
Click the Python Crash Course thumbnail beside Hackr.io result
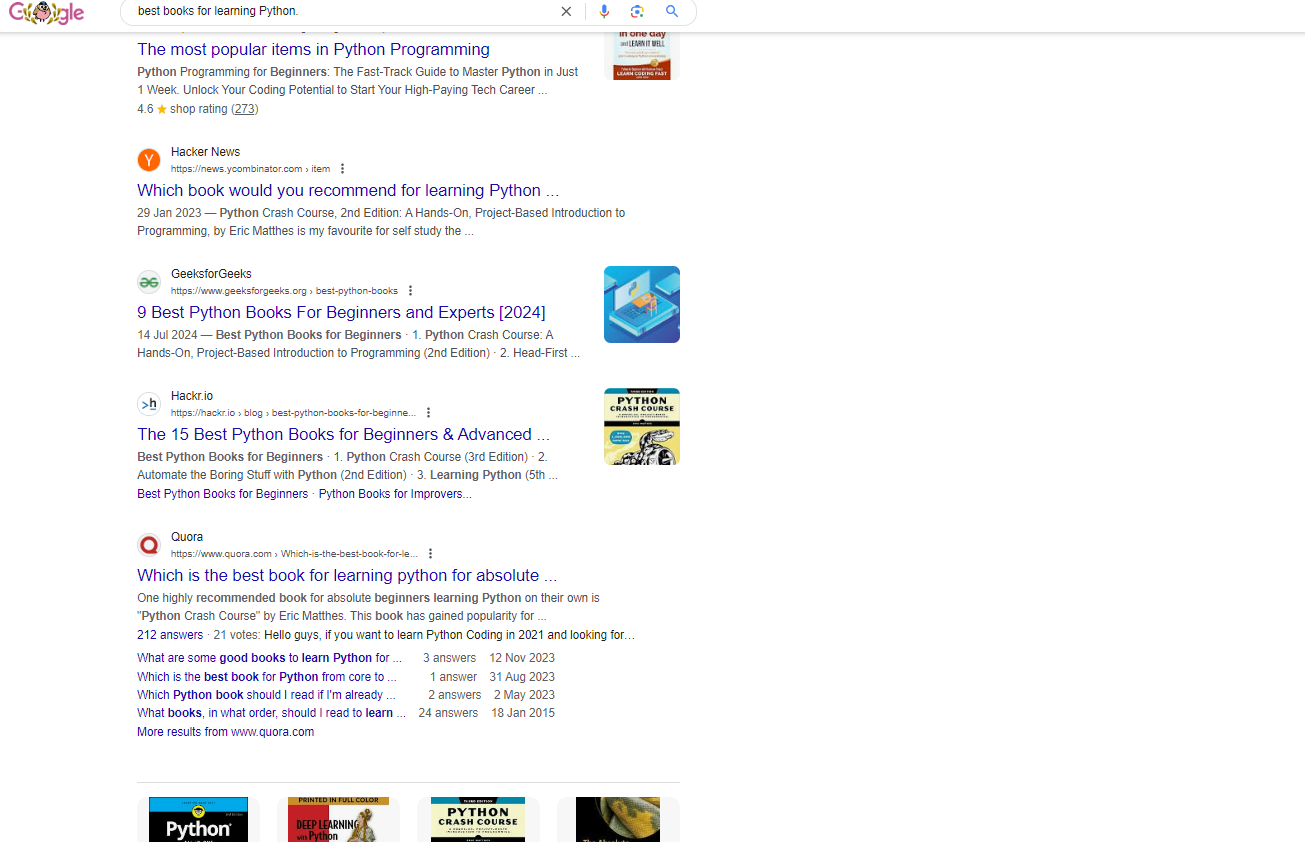tap(642, 426)
